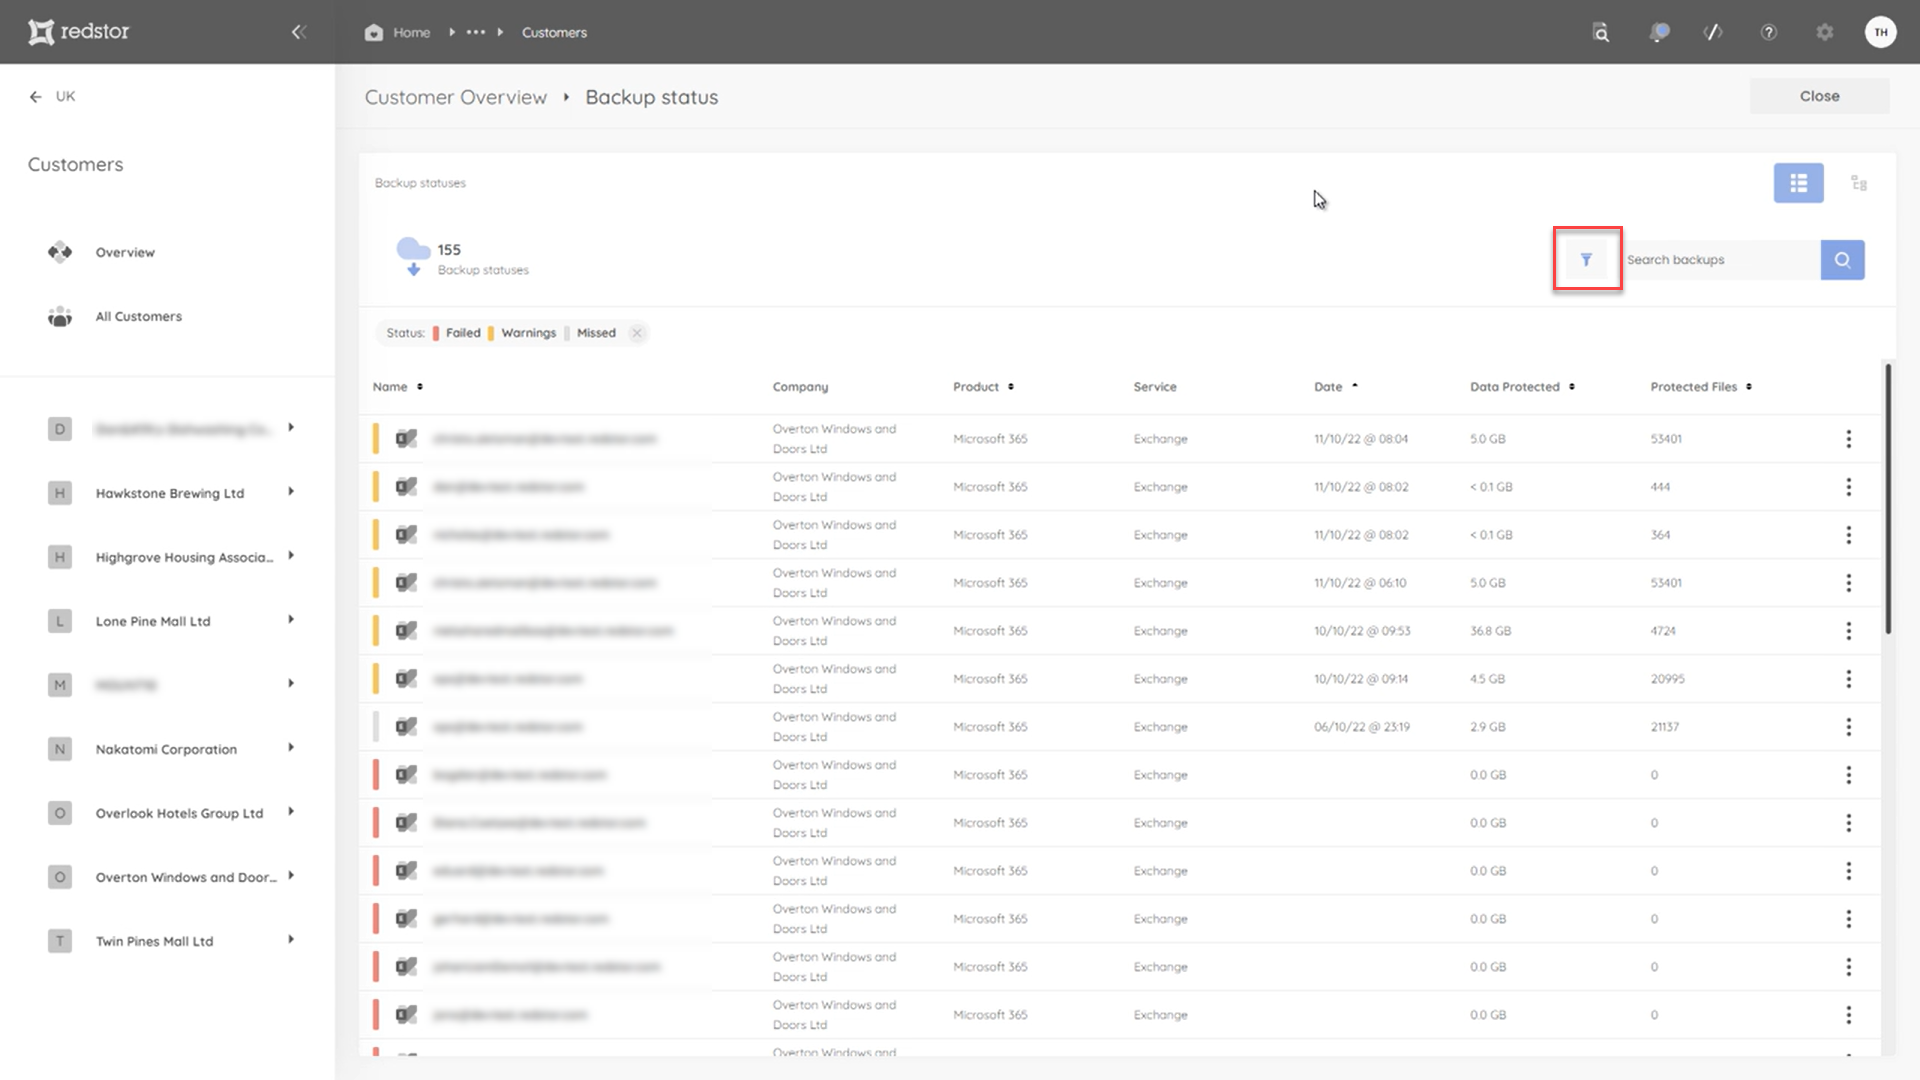The width and height of the screenshot is (1920, 1080).
Task: Click the Company column header
Action: tap(800, 387)
